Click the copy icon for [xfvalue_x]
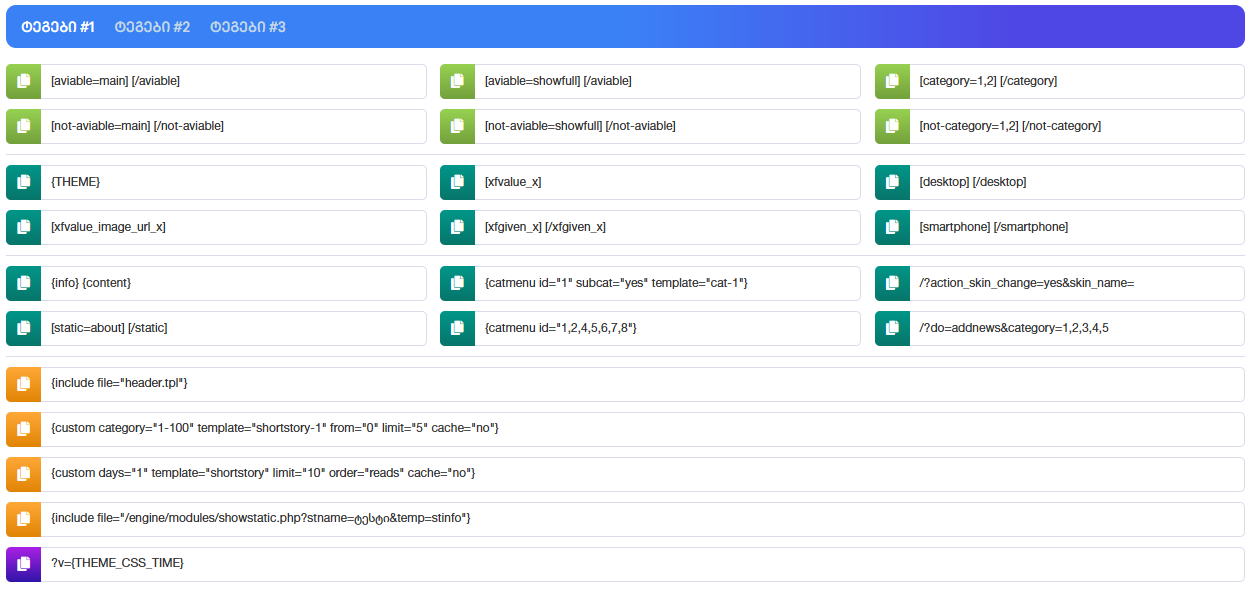1252x590 pixels. (x=458, y=182)
